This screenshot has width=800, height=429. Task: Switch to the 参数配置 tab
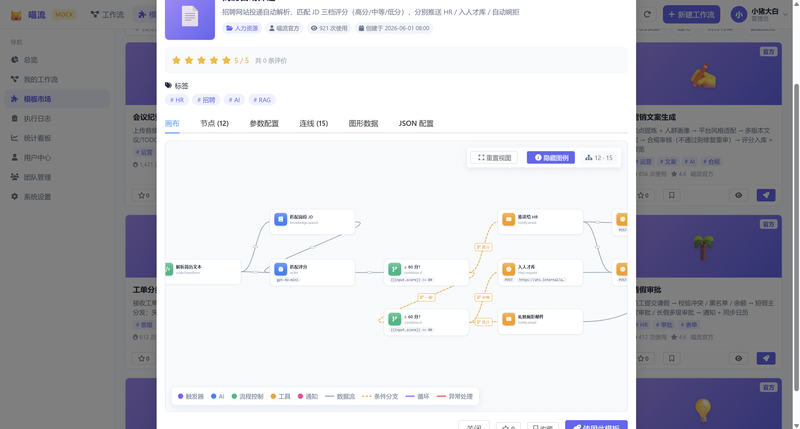coord(264,123)
